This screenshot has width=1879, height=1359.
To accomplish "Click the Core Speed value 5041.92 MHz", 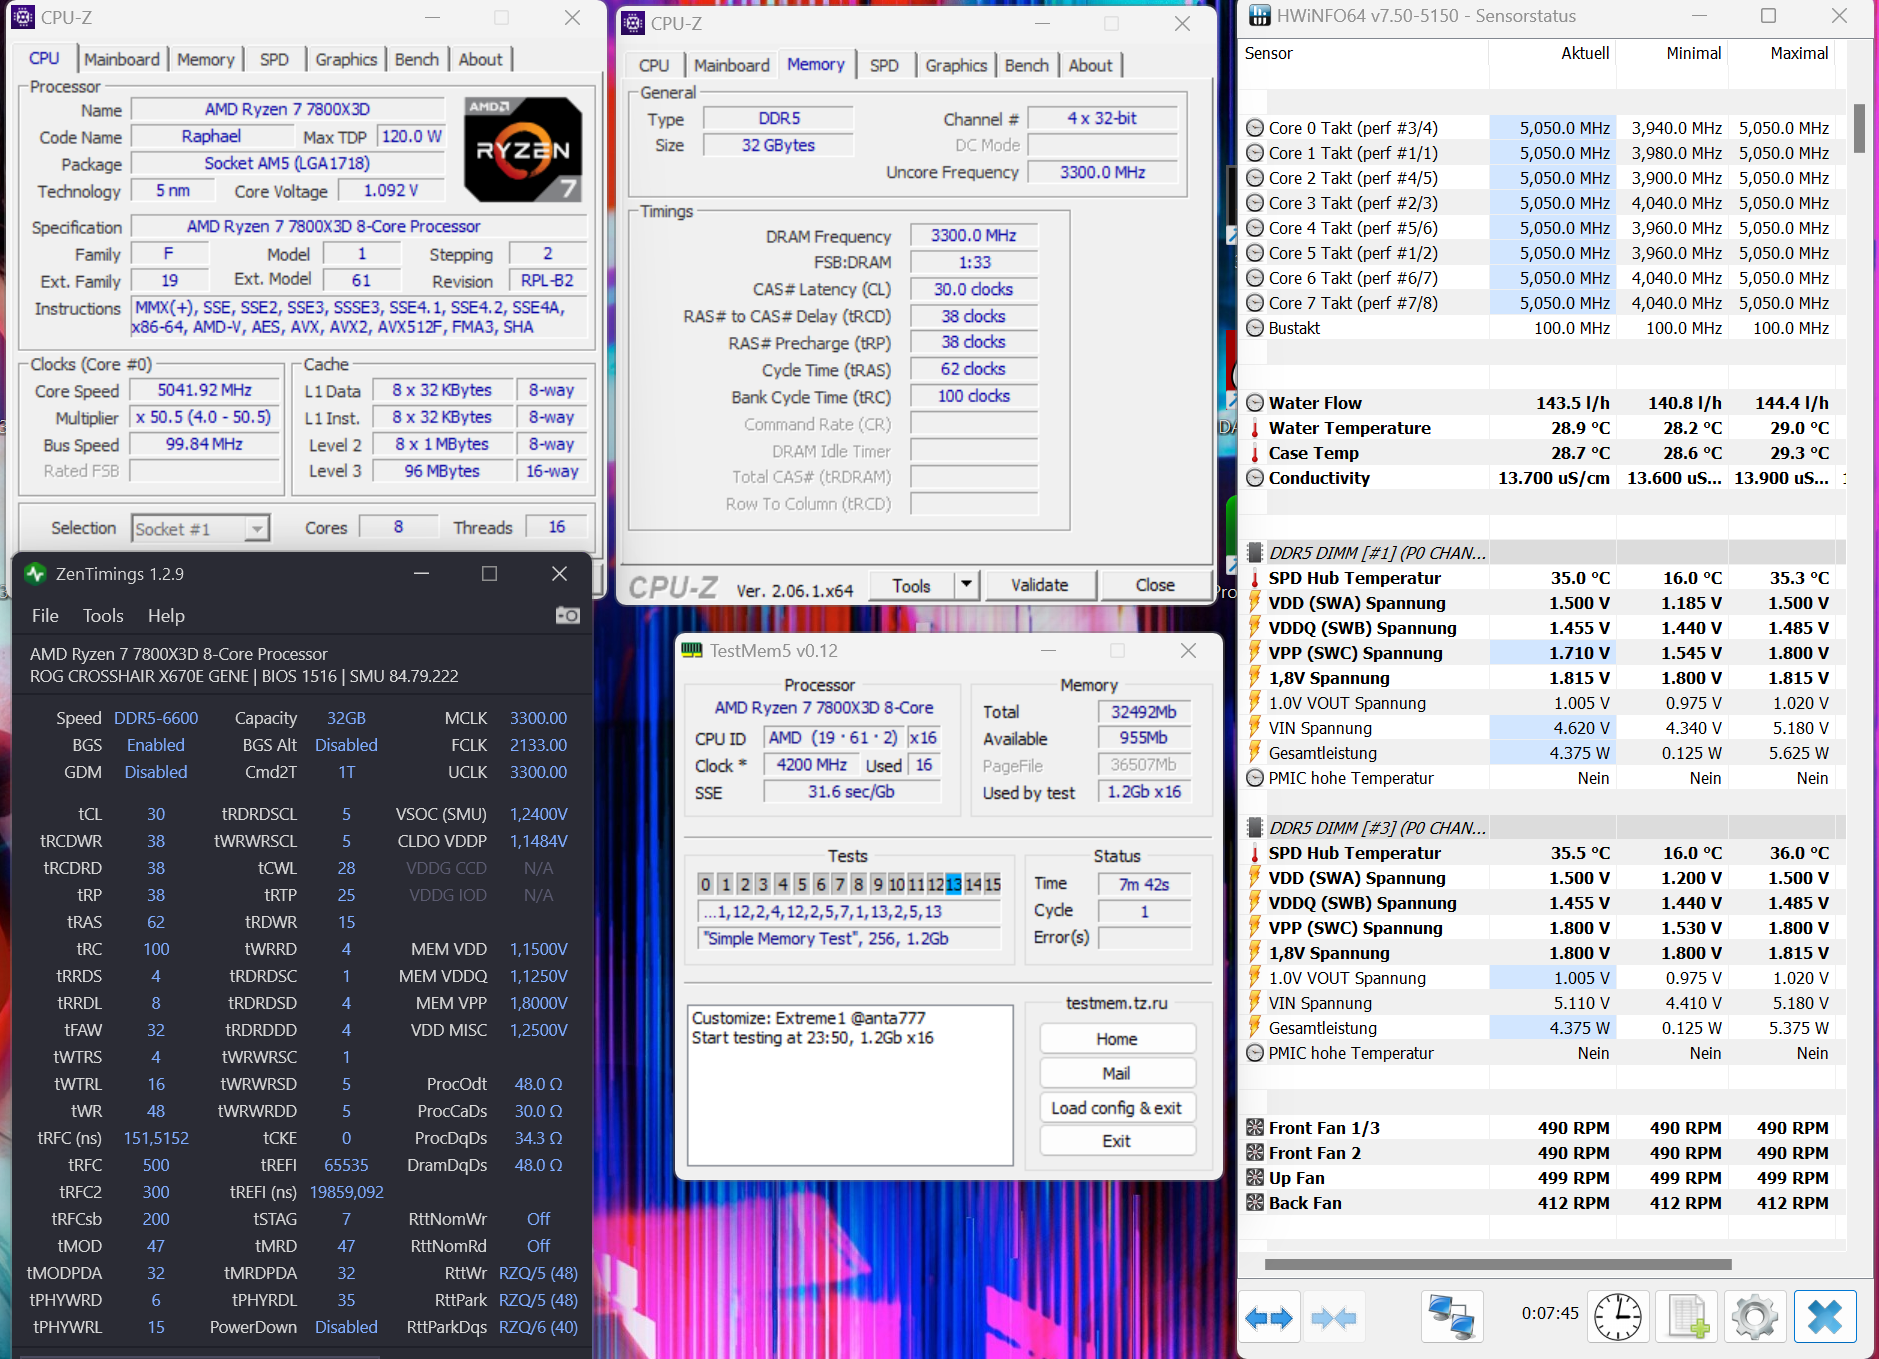I will point(204,390).
